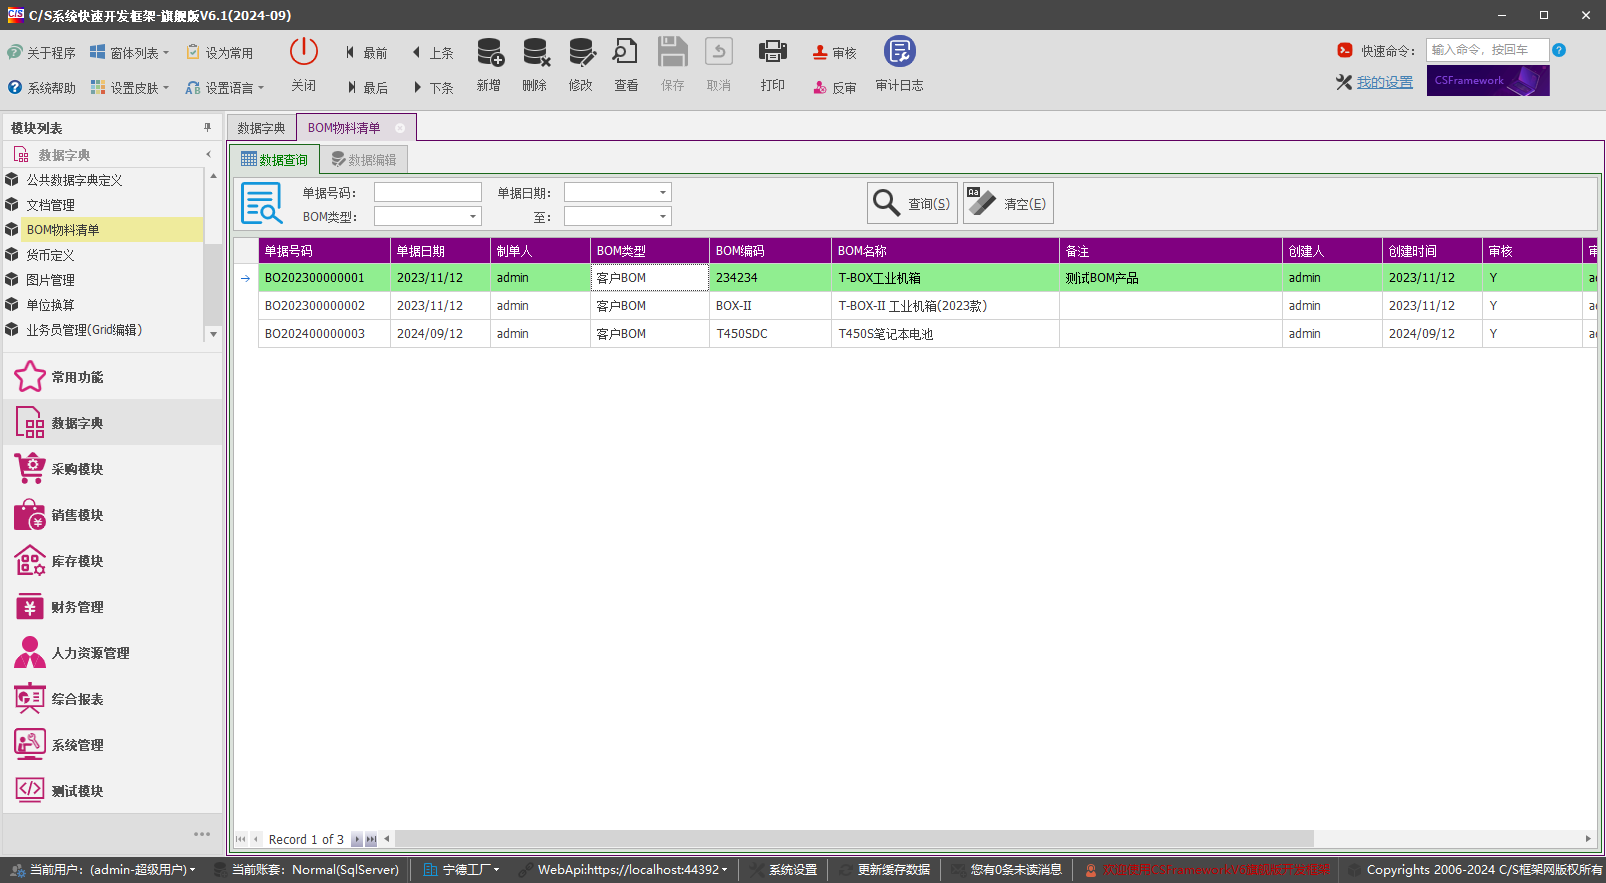
Task: Click the 保存 floppy disk icon
Action: (x=672, y=52)
